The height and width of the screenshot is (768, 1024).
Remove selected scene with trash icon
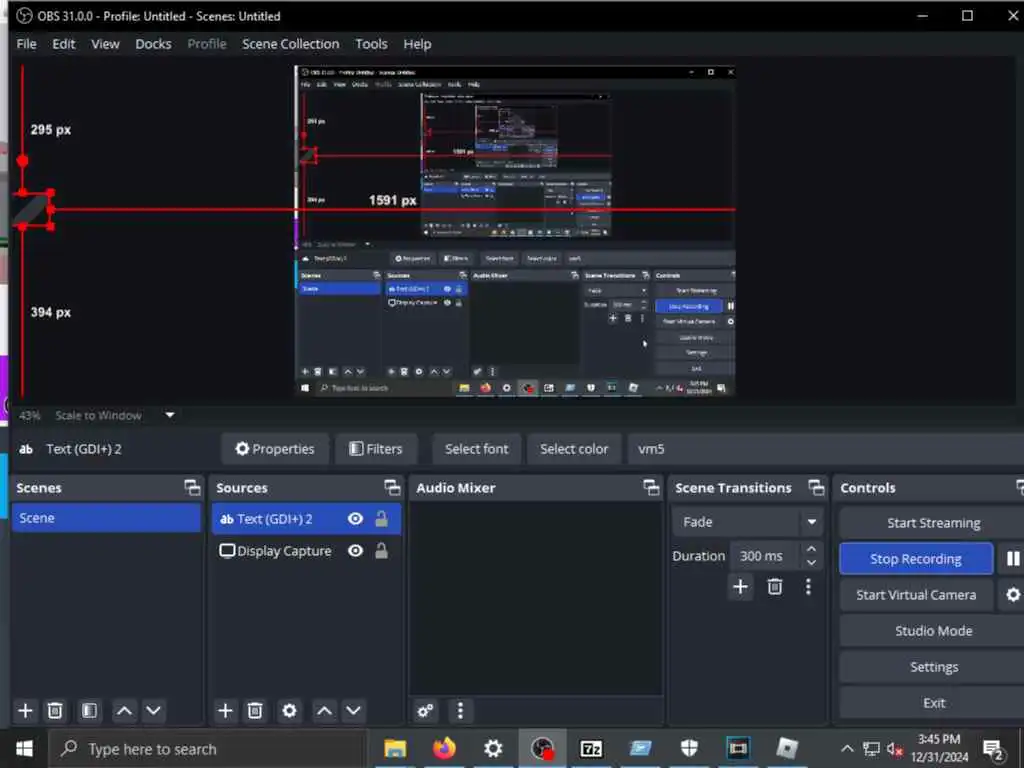click(x=56, y=711)
